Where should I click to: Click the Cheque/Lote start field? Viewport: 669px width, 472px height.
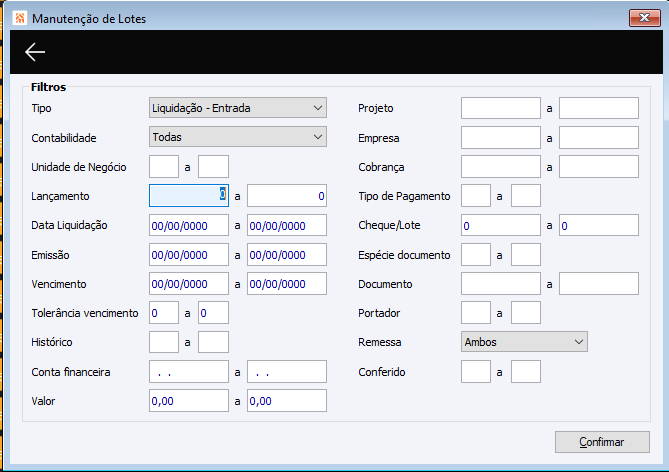[501, 225]
